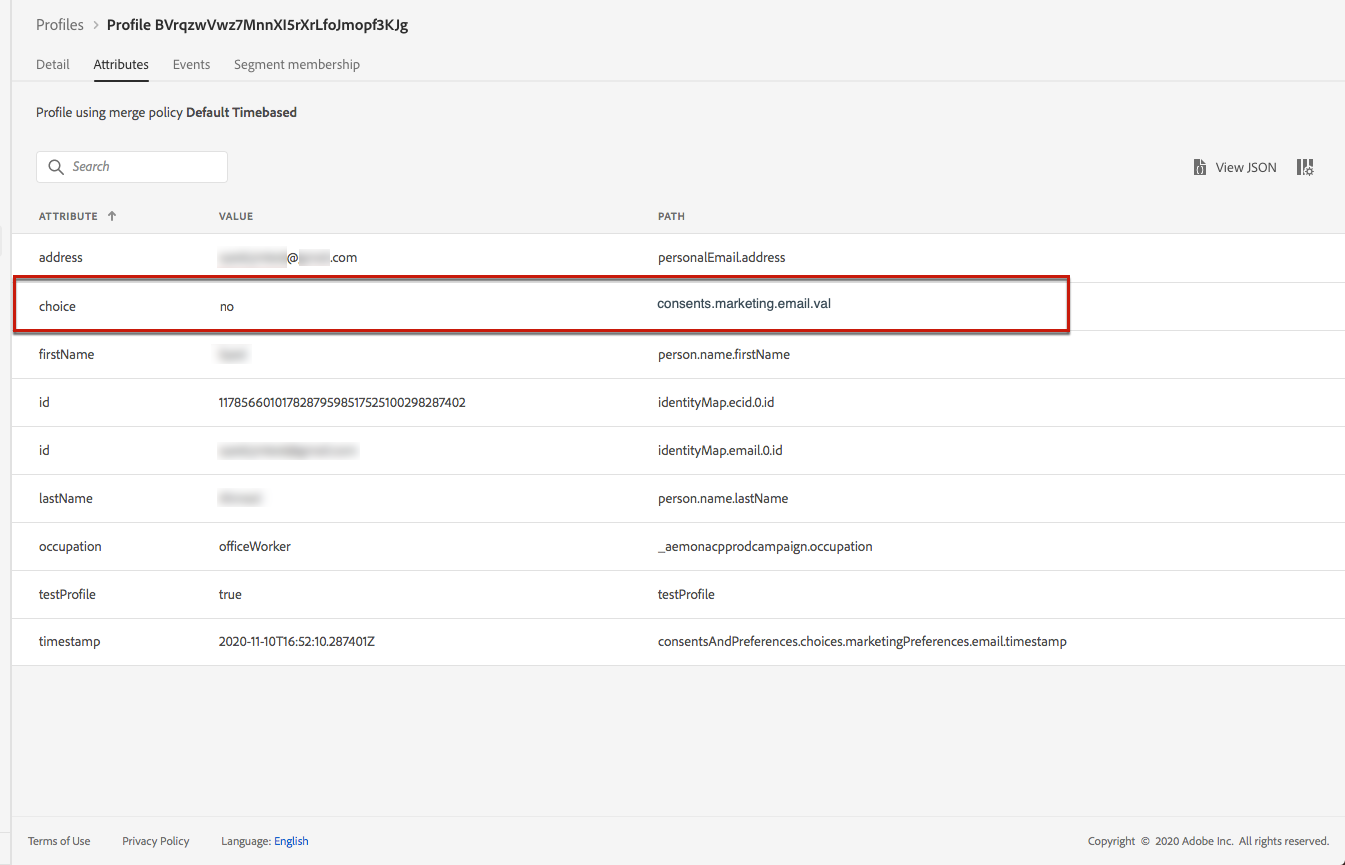Screen dimensions: 1345x865
Task: Switch to the Detail tab
Action: point(53,64)
